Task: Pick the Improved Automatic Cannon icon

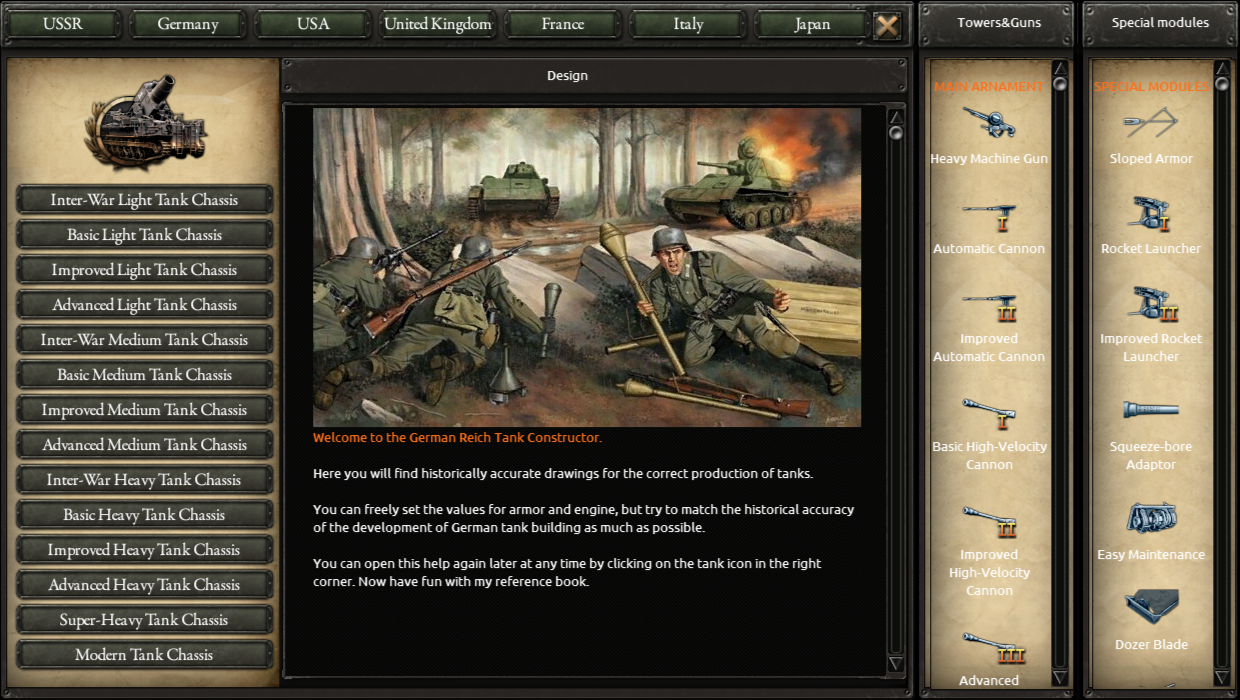Action: (x=988, y=306)
